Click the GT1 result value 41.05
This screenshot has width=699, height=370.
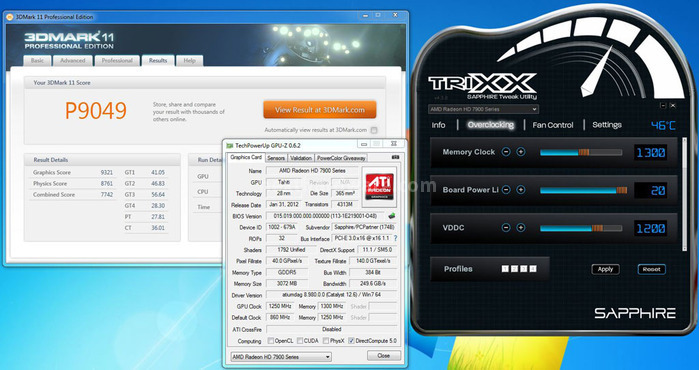[158, 173]
